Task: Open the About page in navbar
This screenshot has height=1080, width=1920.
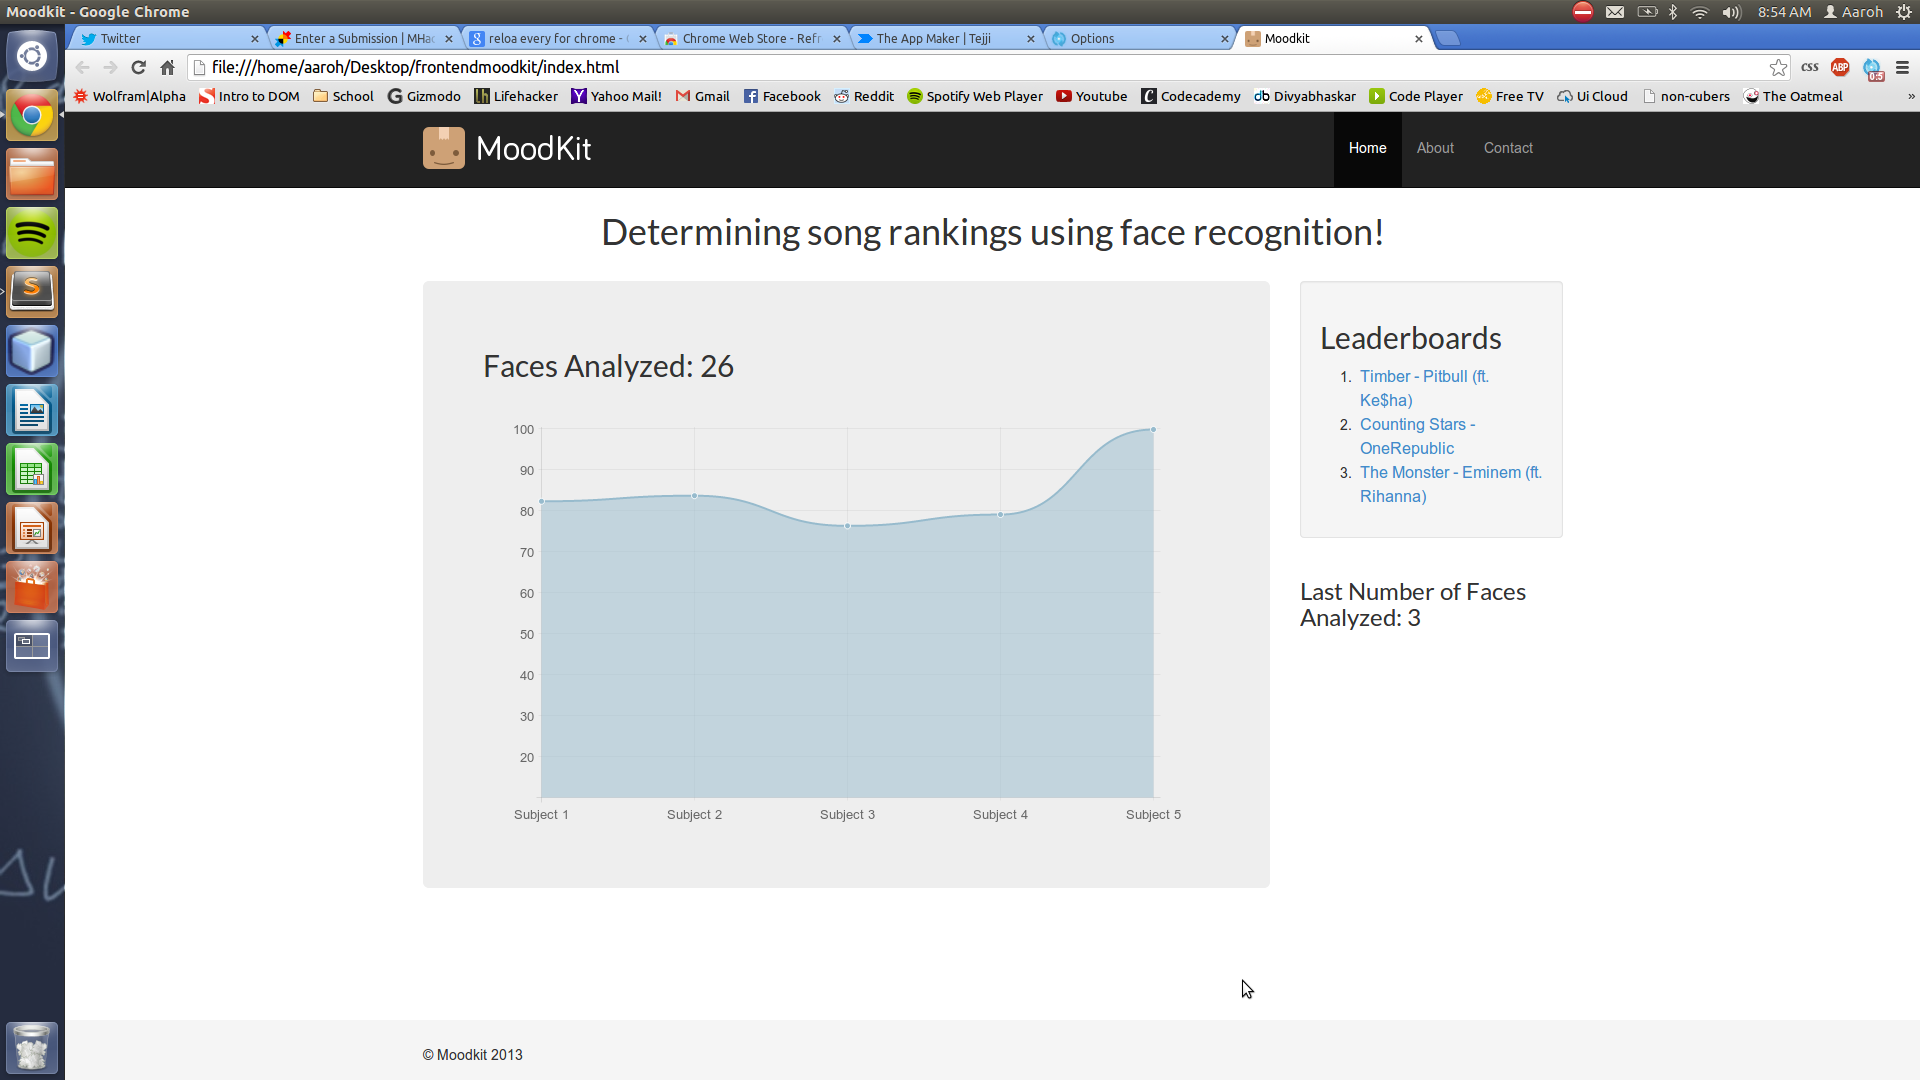Action: coord(1435,148)
